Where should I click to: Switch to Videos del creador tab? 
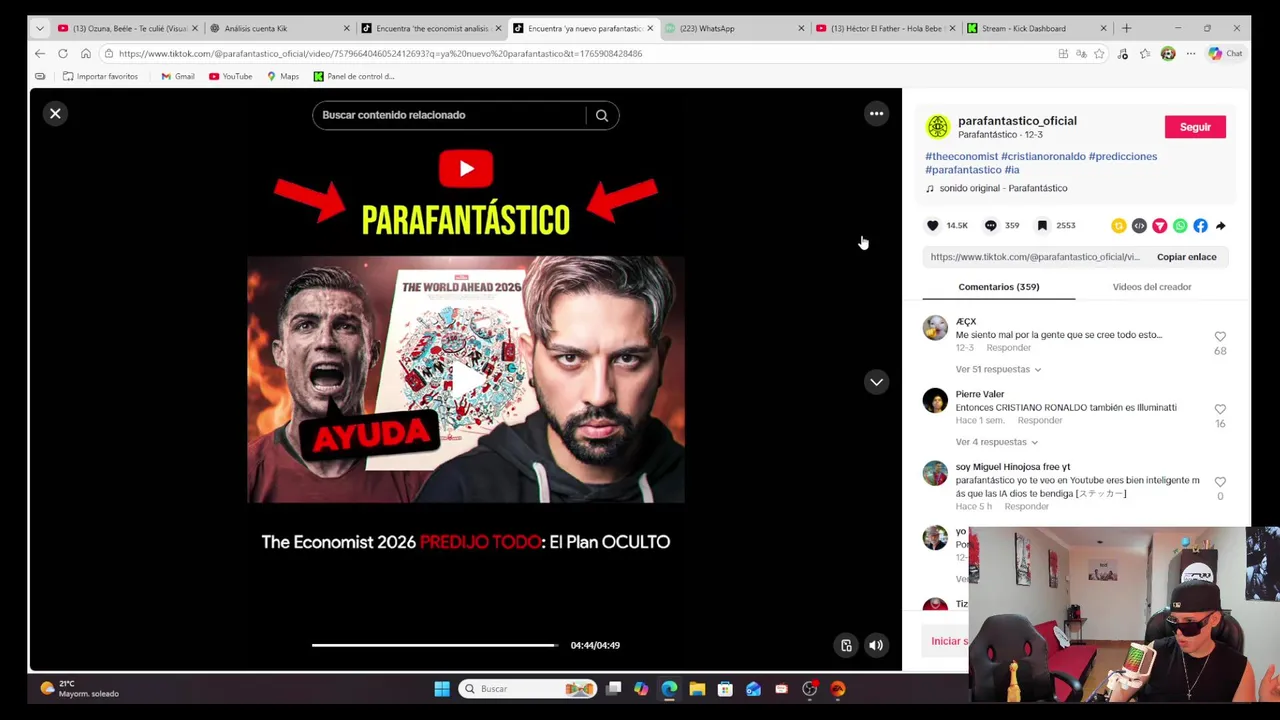tap(1152, 287)
